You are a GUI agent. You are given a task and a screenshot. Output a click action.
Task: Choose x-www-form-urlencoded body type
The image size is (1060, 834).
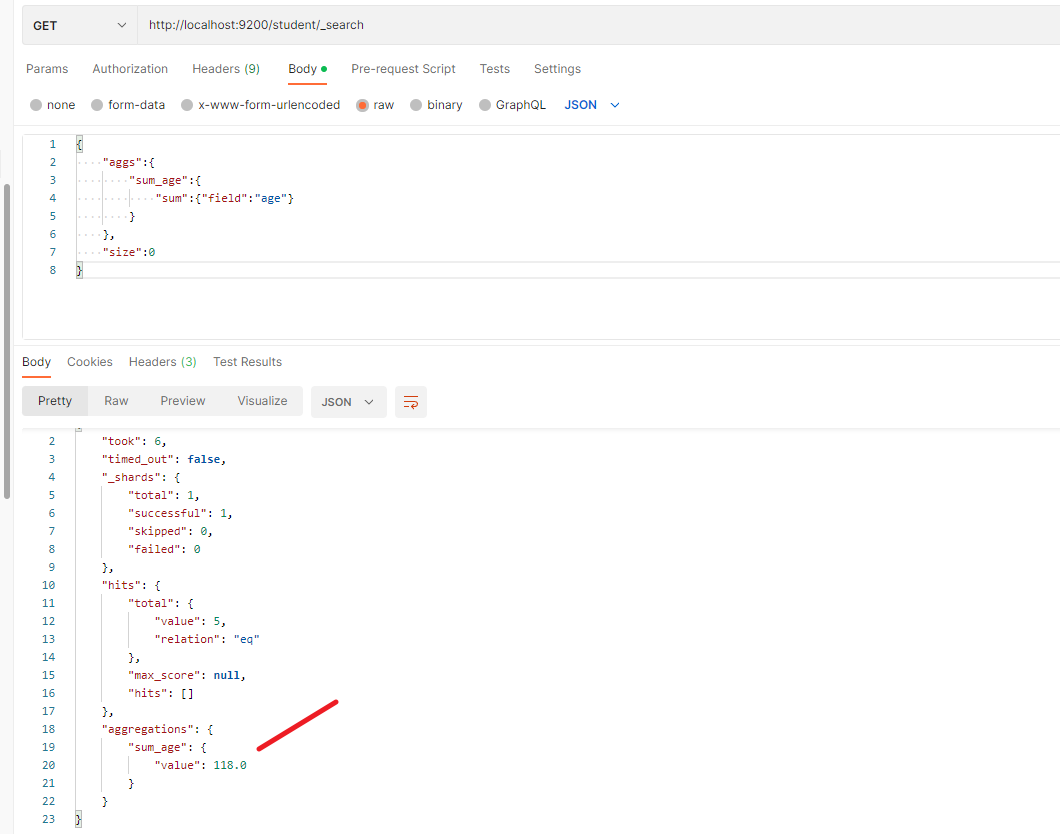(261, 105)
